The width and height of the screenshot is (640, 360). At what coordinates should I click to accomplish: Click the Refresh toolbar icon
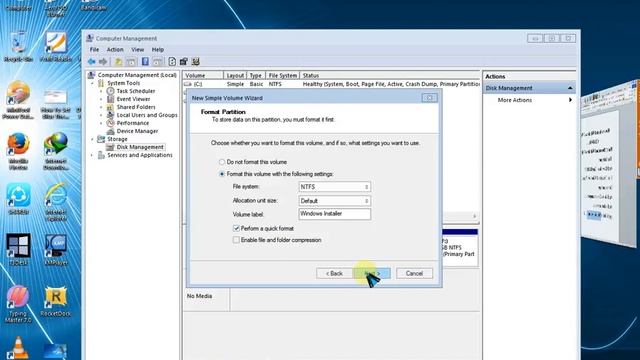tap(172, 62)
